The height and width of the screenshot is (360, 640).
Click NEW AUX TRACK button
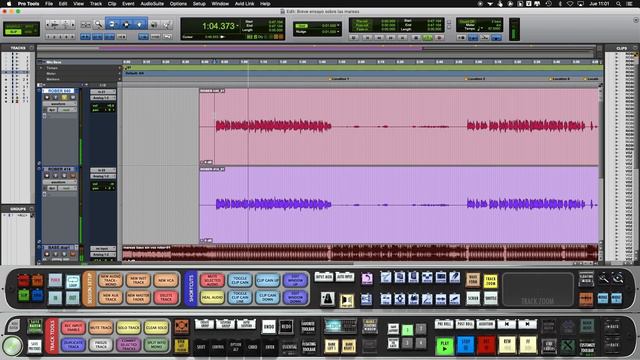point(110,298)
